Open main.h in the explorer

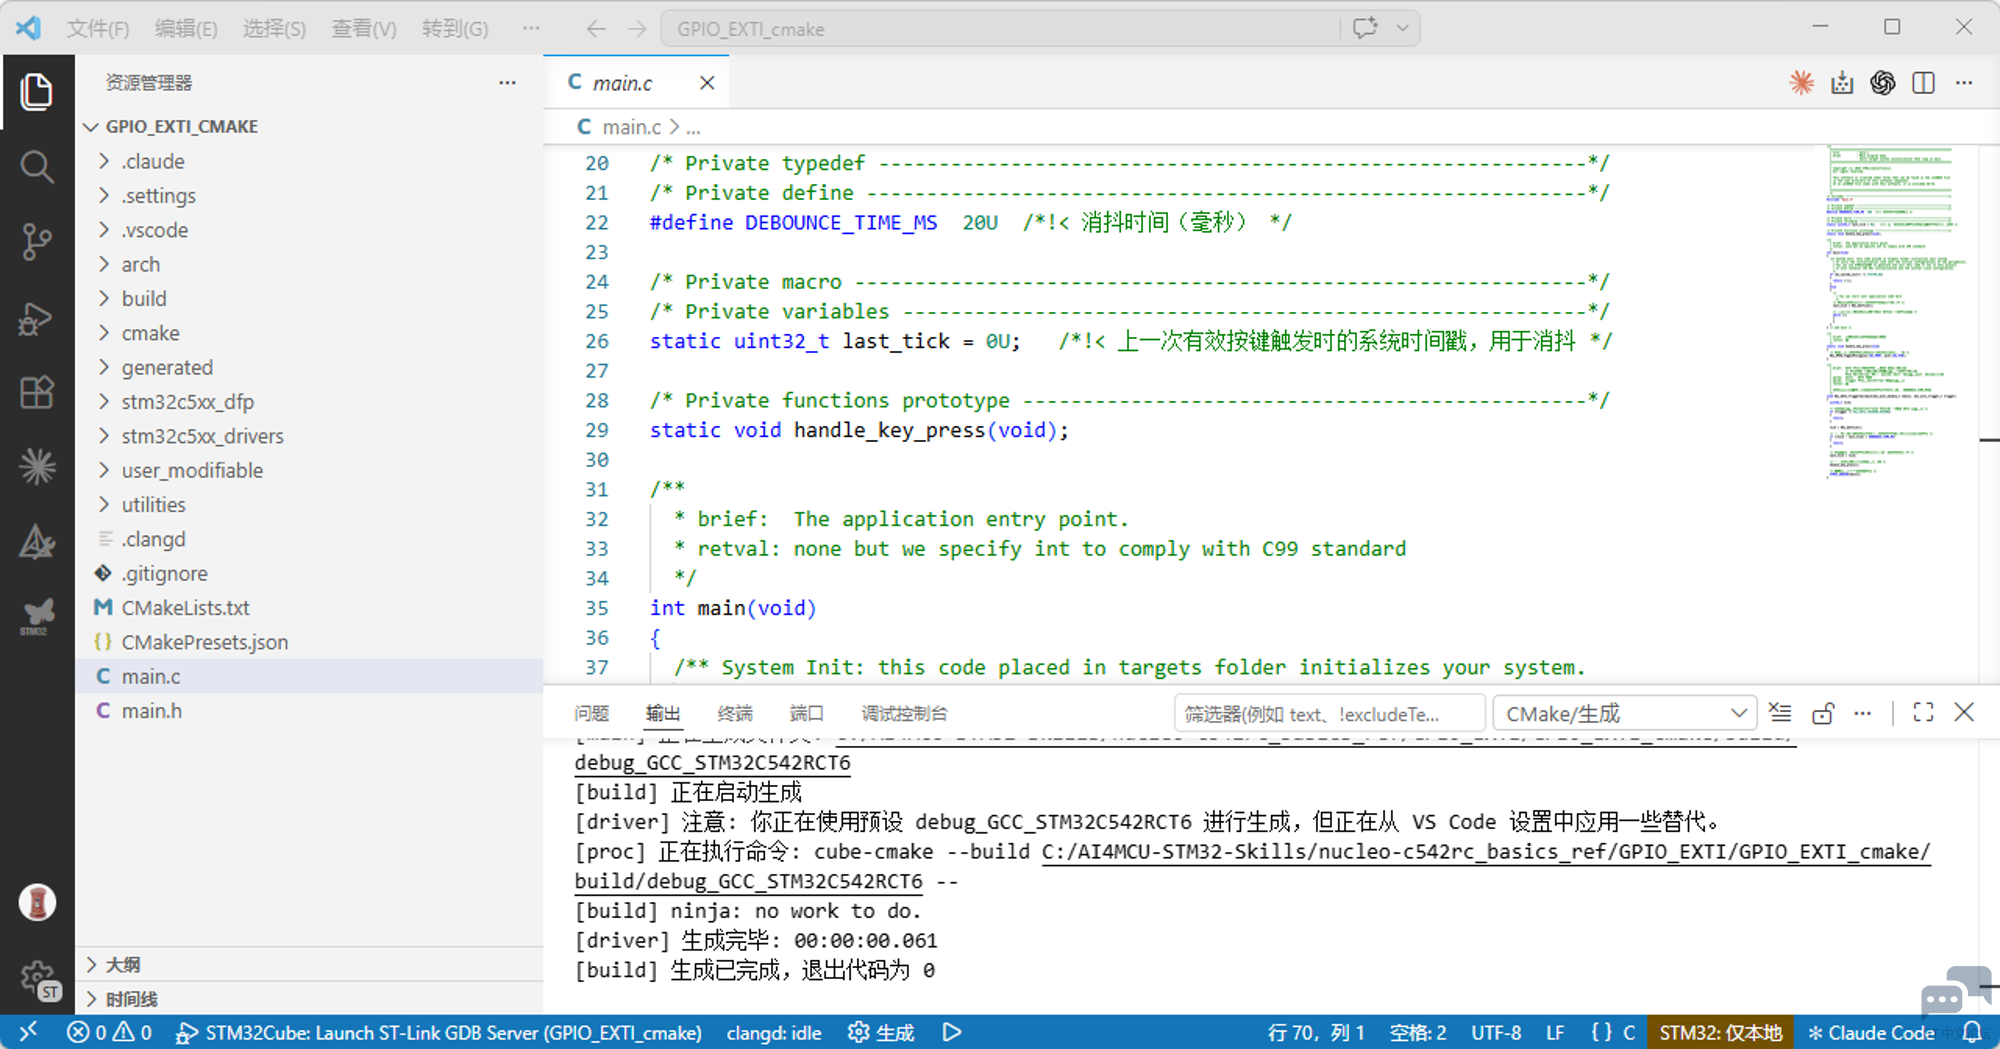(x=310, y=710)
